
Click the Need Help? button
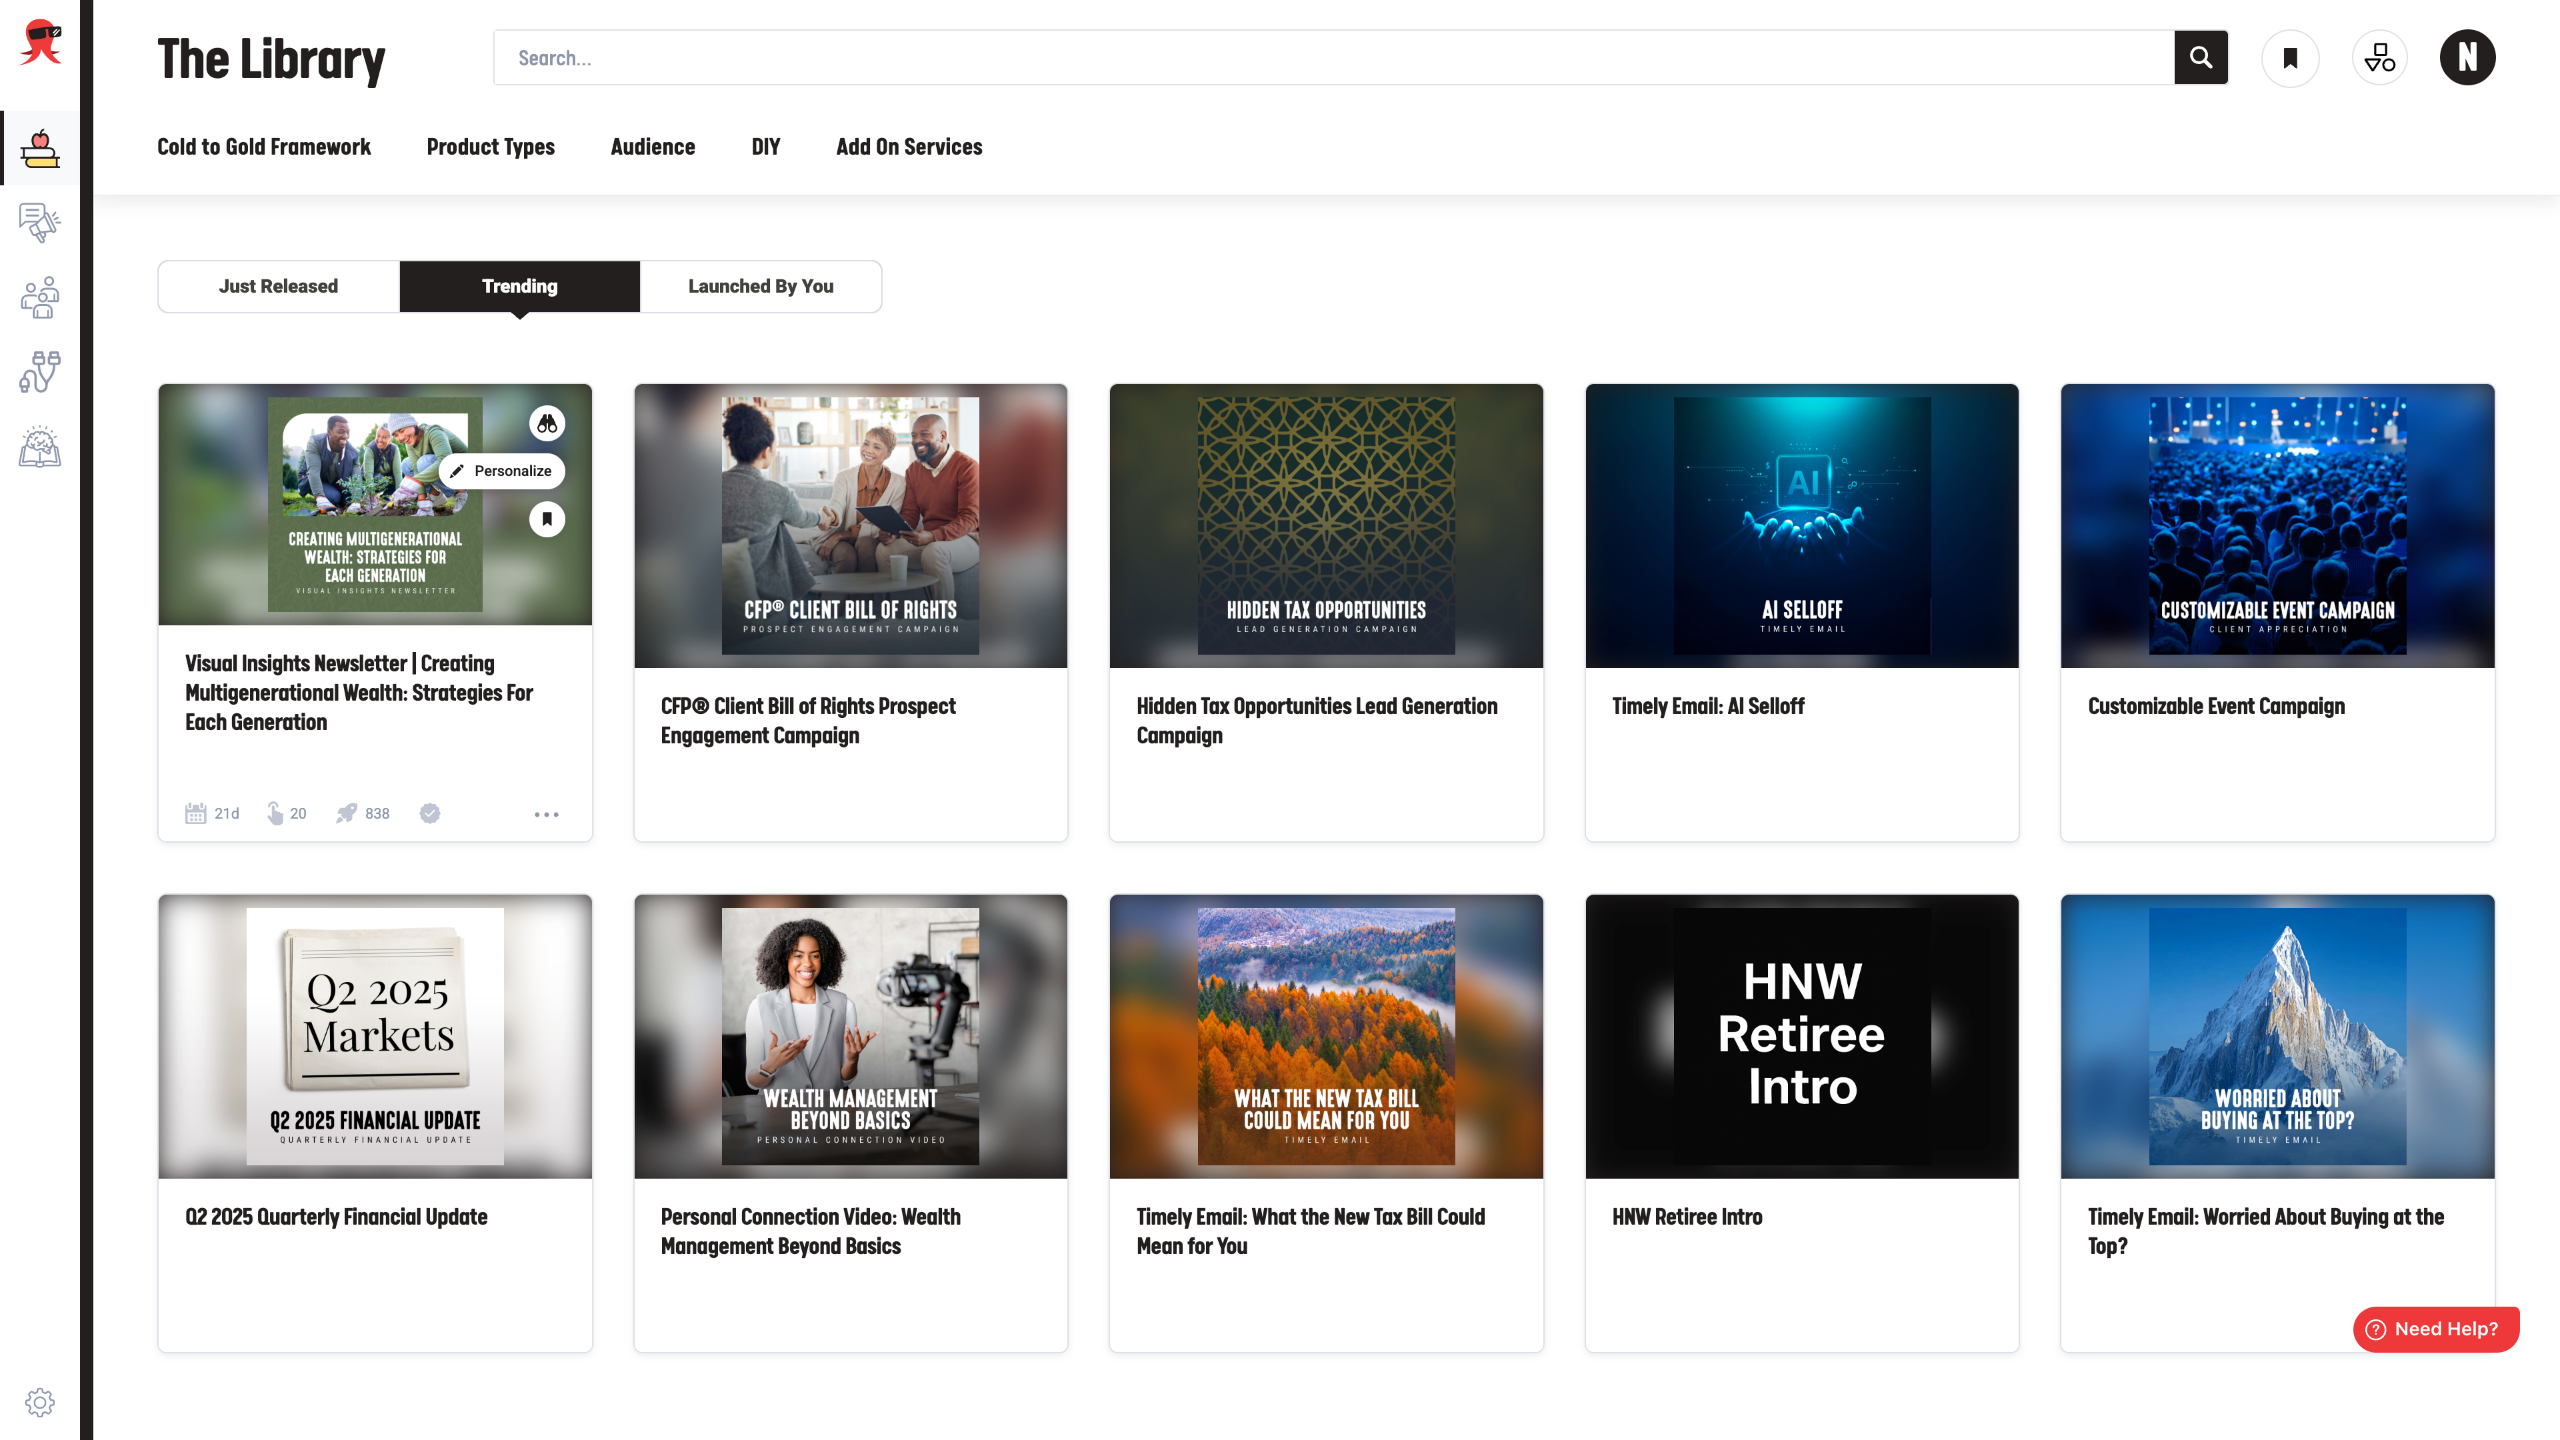click(2435, 1329)
